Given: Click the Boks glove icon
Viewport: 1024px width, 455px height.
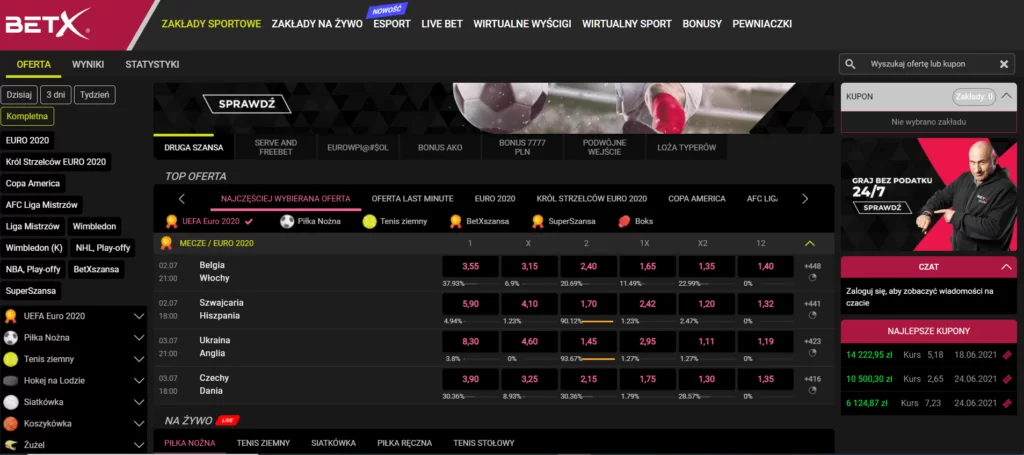Looking at the screenshot, I should pyautogui.click(x=624, y=221).
